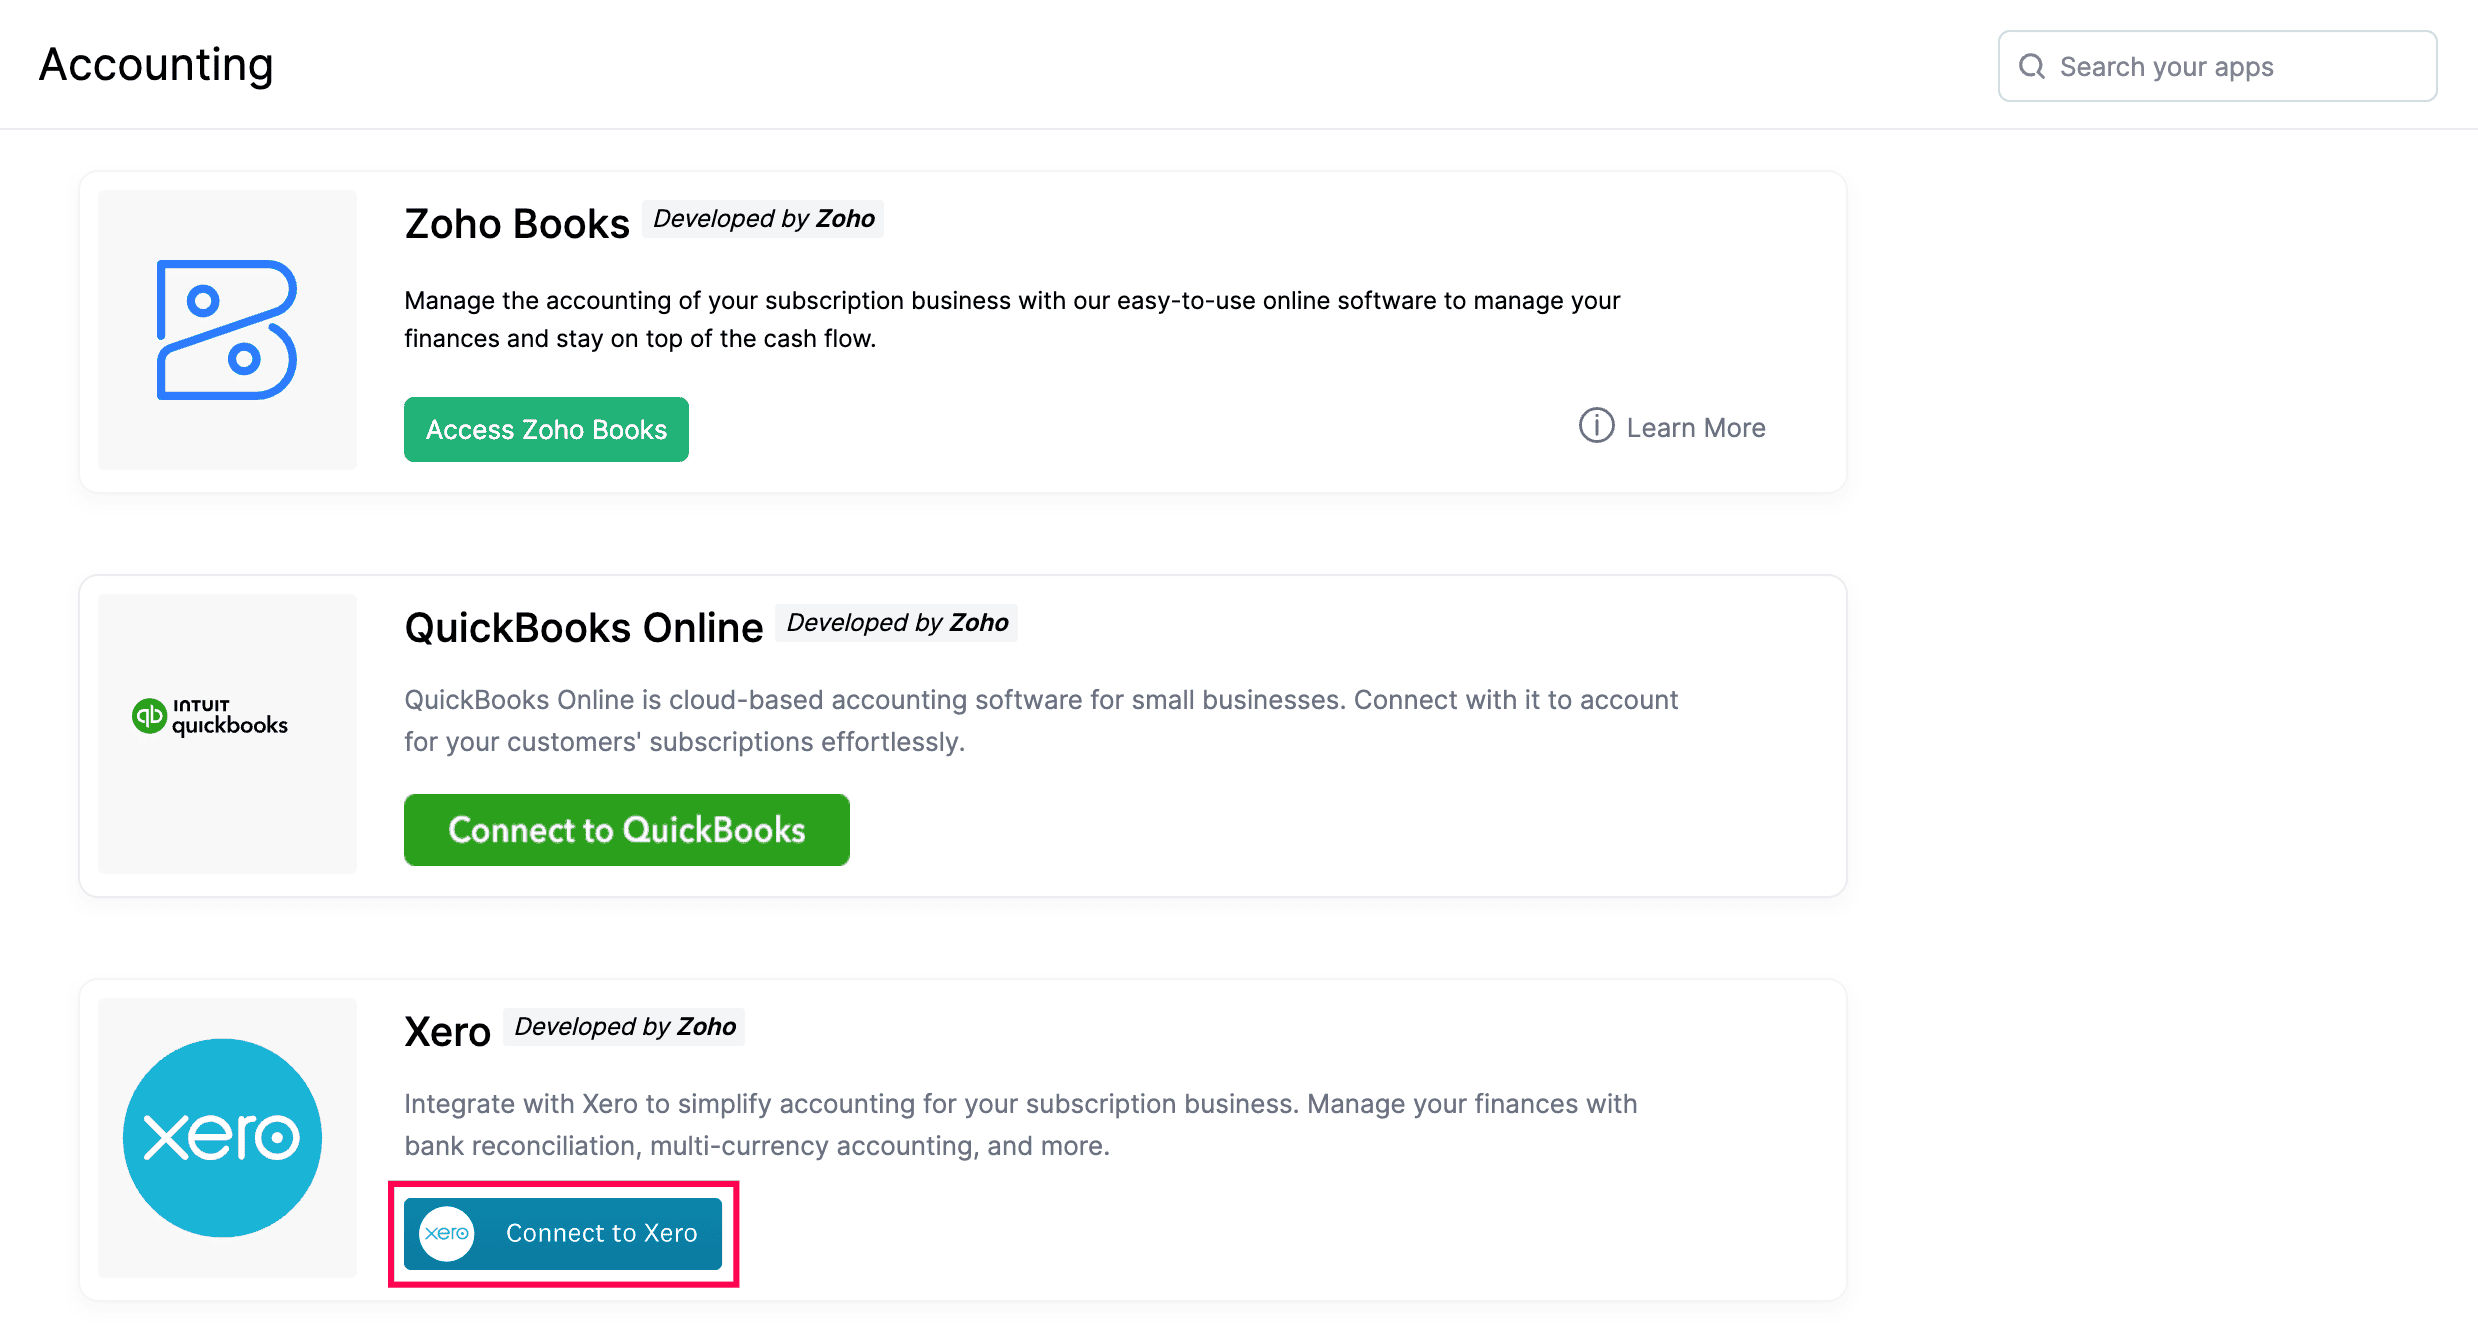The height and width of the screenshot is (1344, 2478).
Task: Click the Developed by Zoho badge on QuickBooks Online
Action: [x=895, y=622]
